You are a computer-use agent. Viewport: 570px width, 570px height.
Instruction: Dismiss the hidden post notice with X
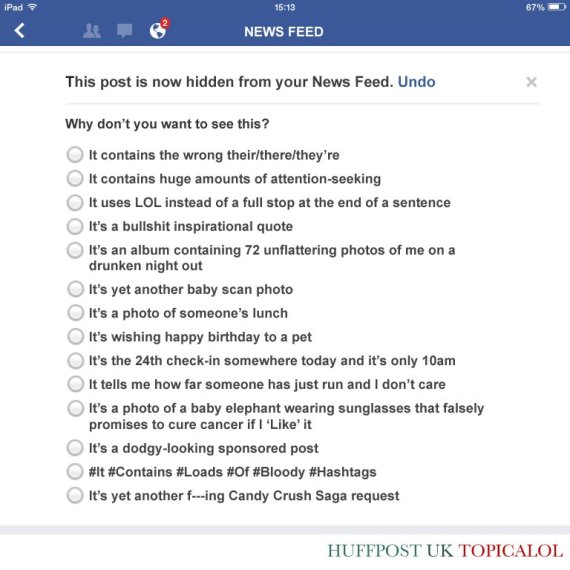[531, 82]
